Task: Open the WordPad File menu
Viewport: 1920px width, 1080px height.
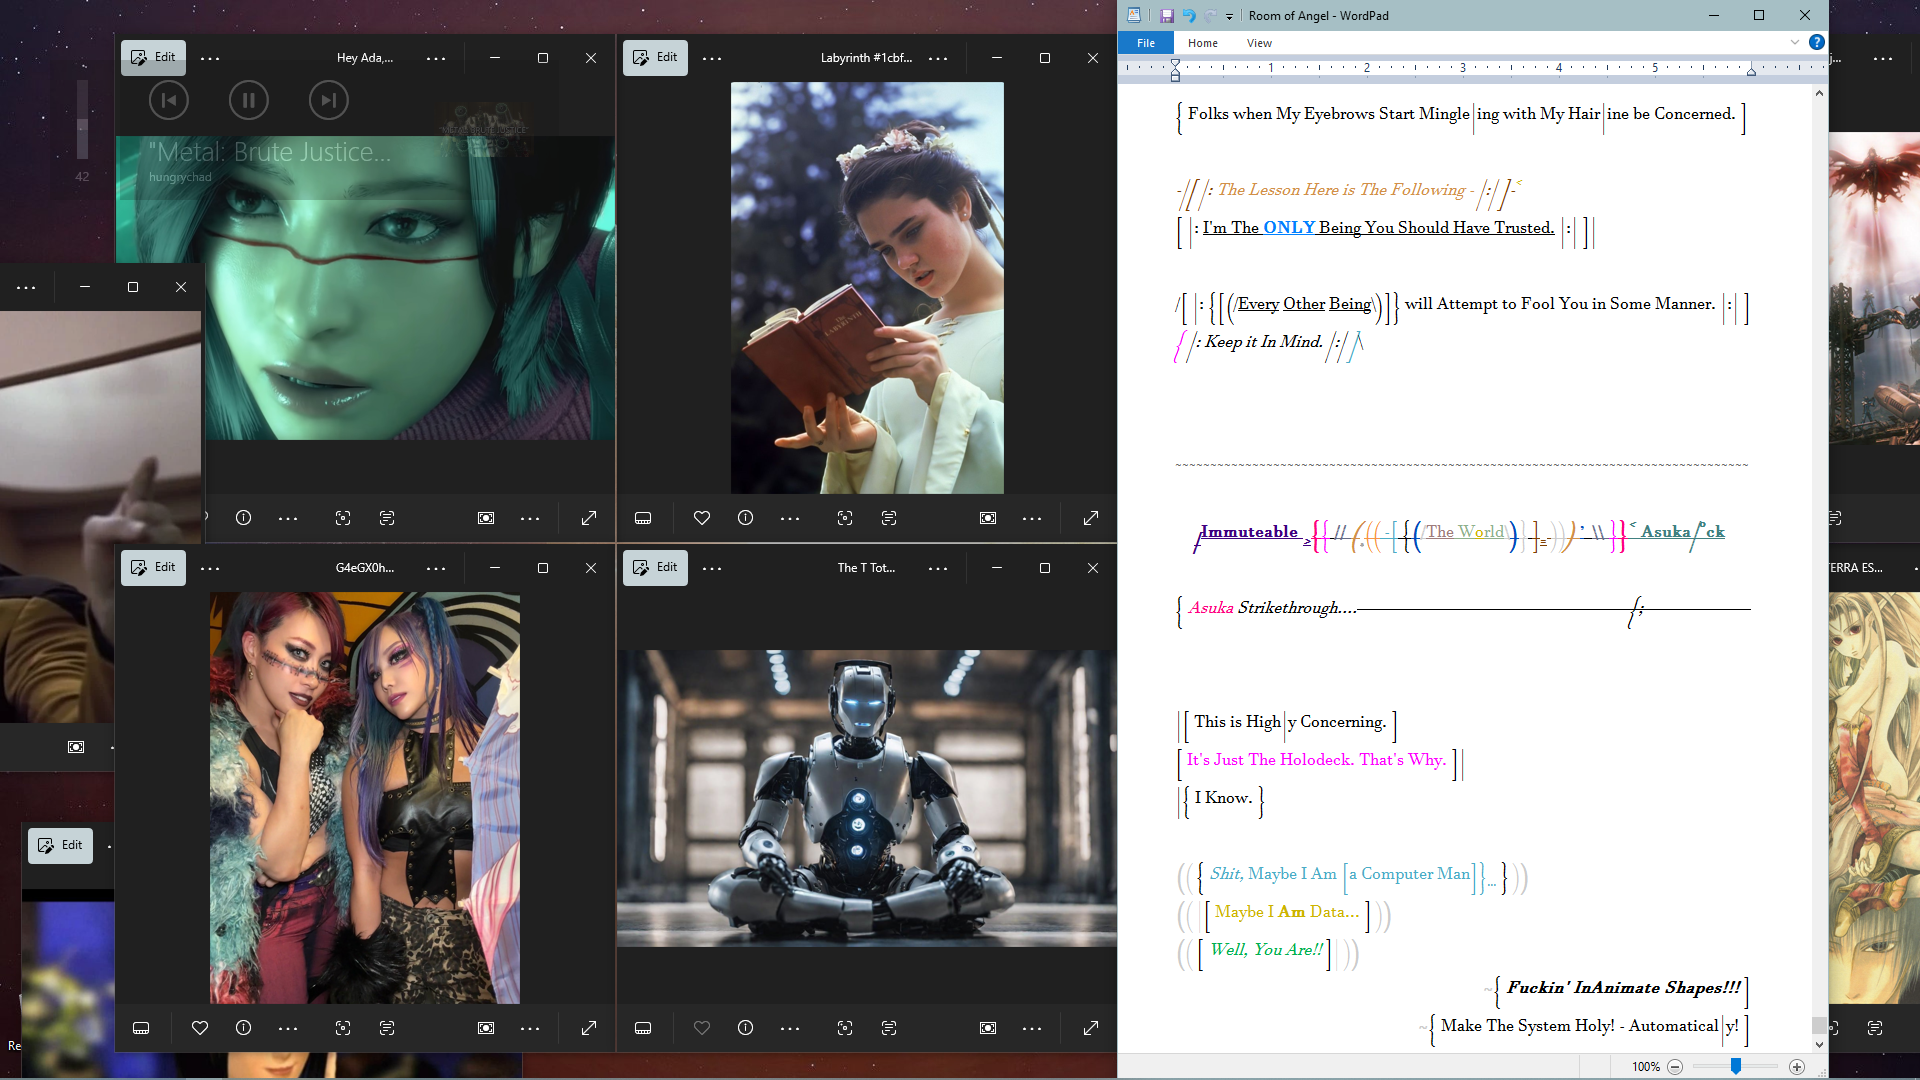Action: tap(1146, 43)
